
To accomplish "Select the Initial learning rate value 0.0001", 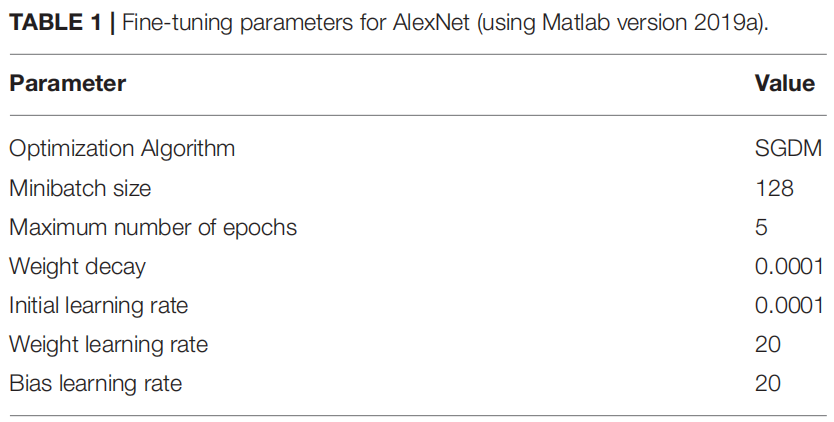I will [789, 305].
